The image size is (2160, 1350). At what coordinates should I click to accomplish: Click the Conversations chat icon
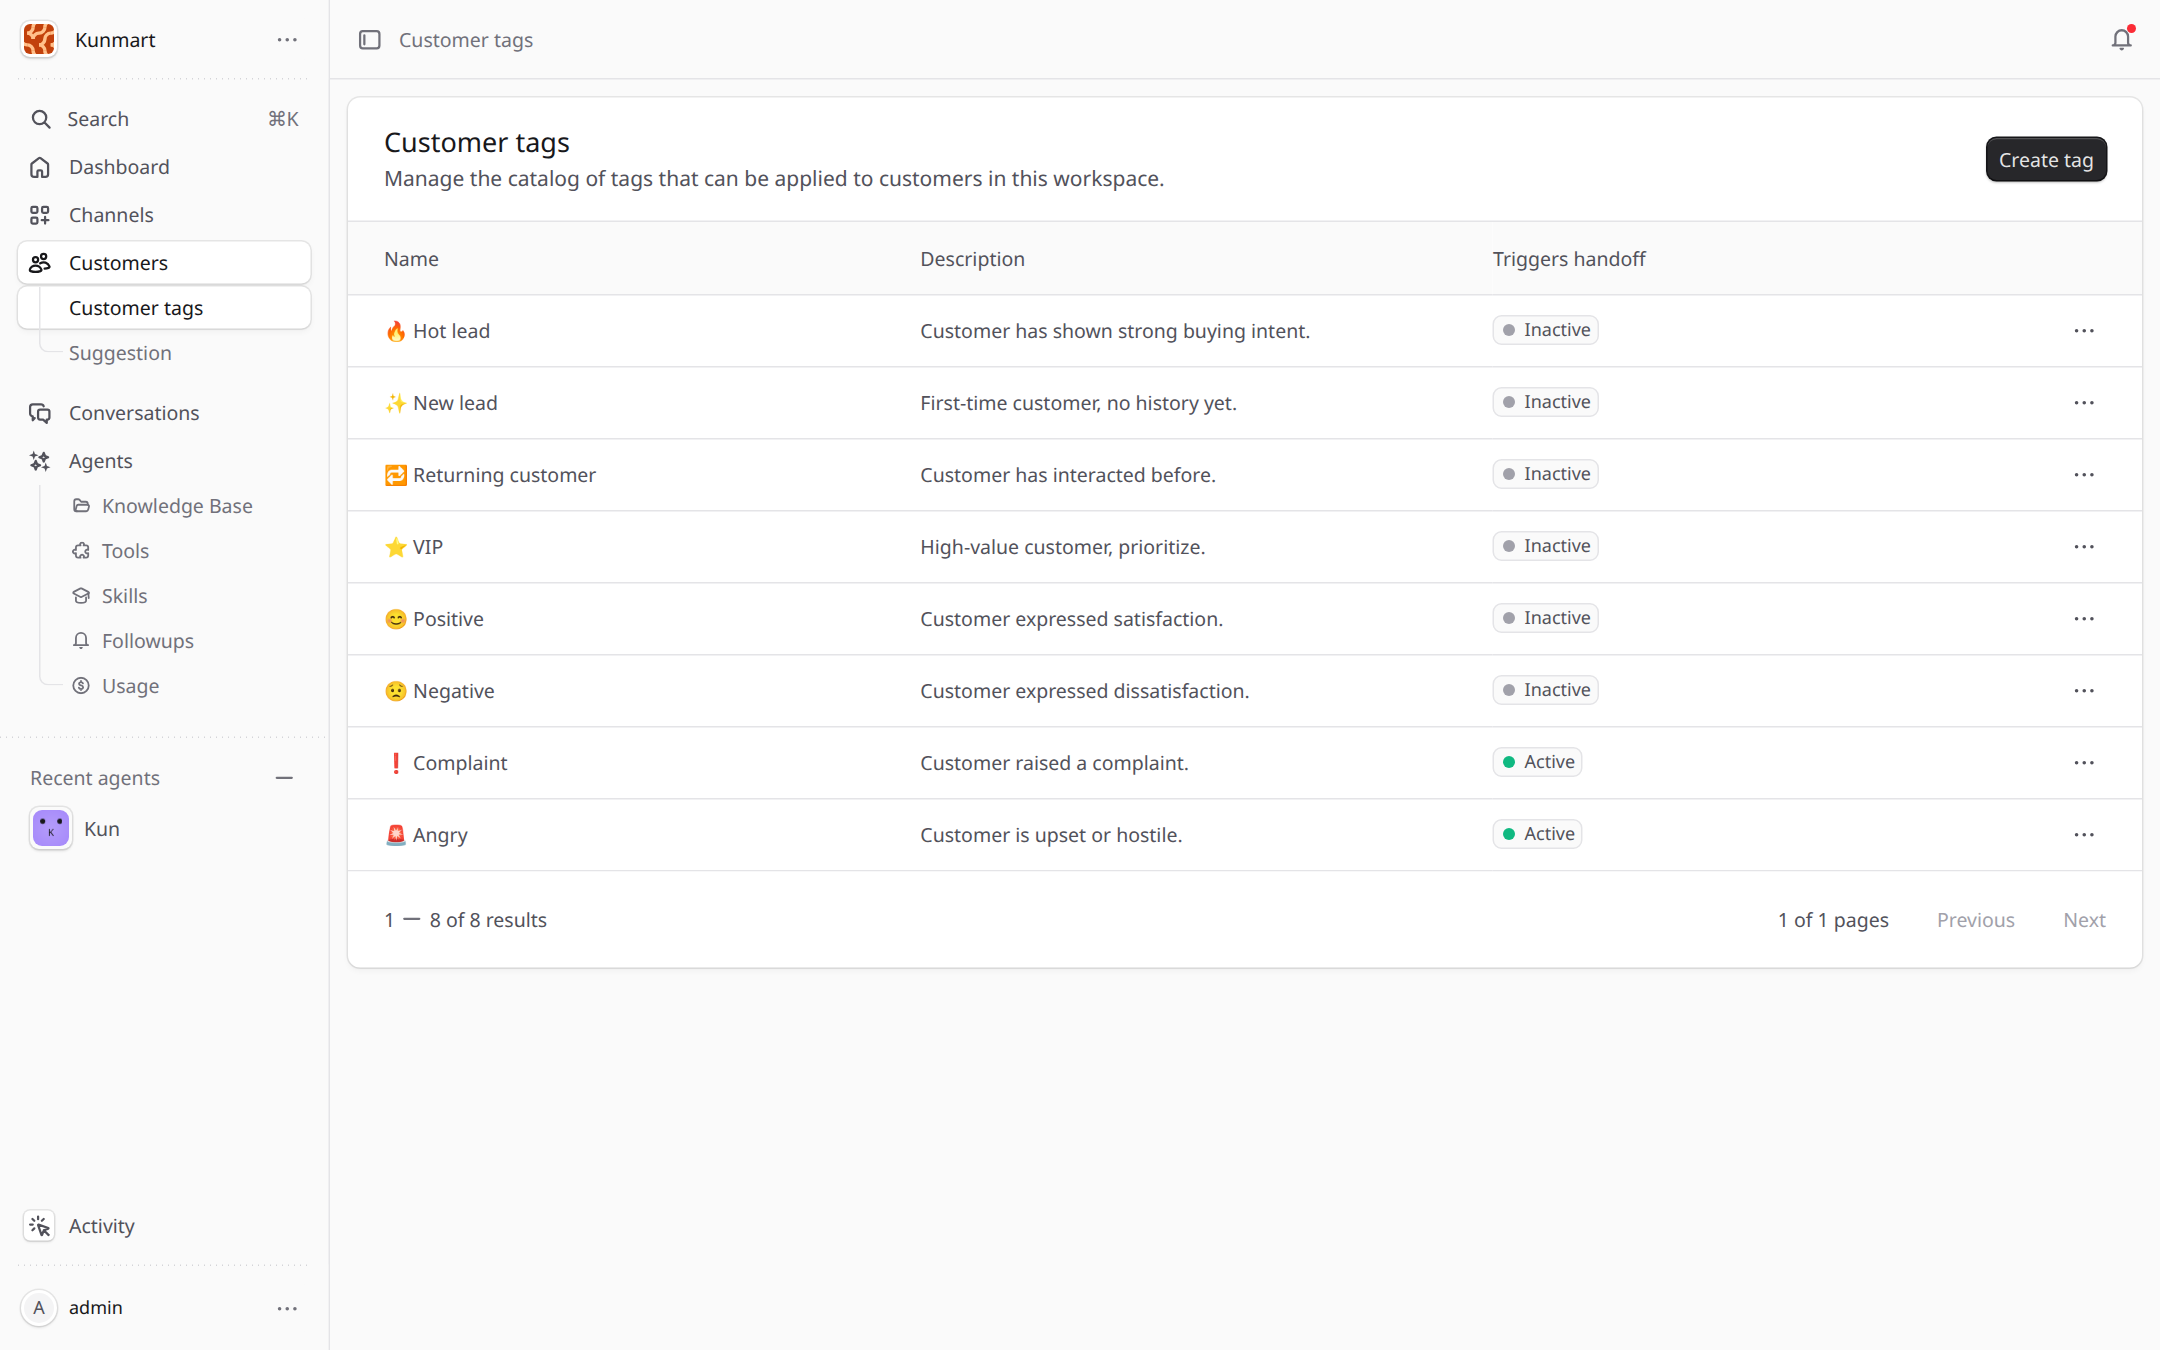pyautogui.click(x=40, y=413)
